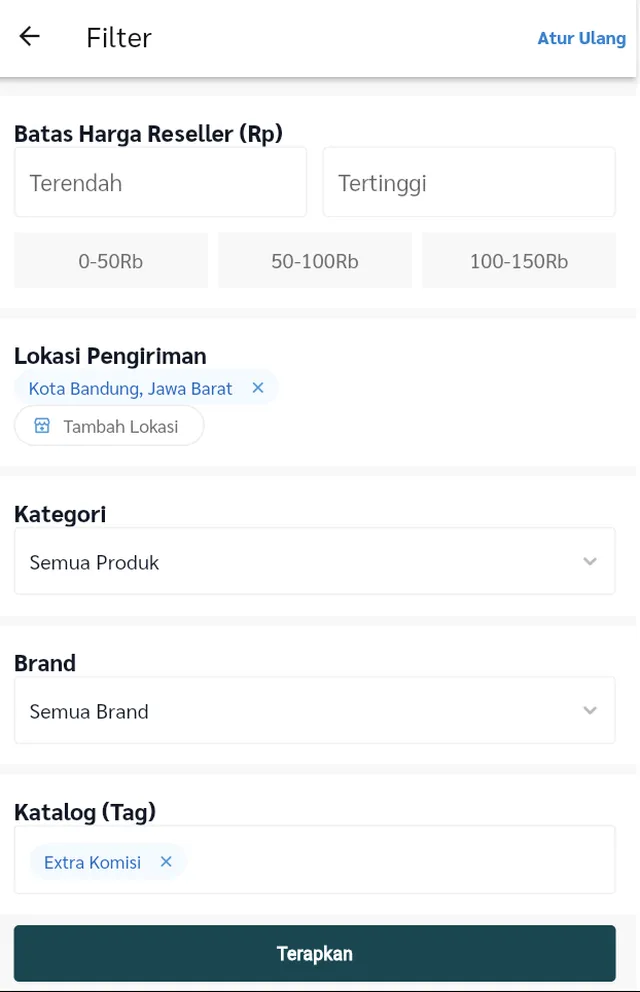The image size is (640, 992).
Task: Focus the Terendah price field
Action: [x=160, y=183]
